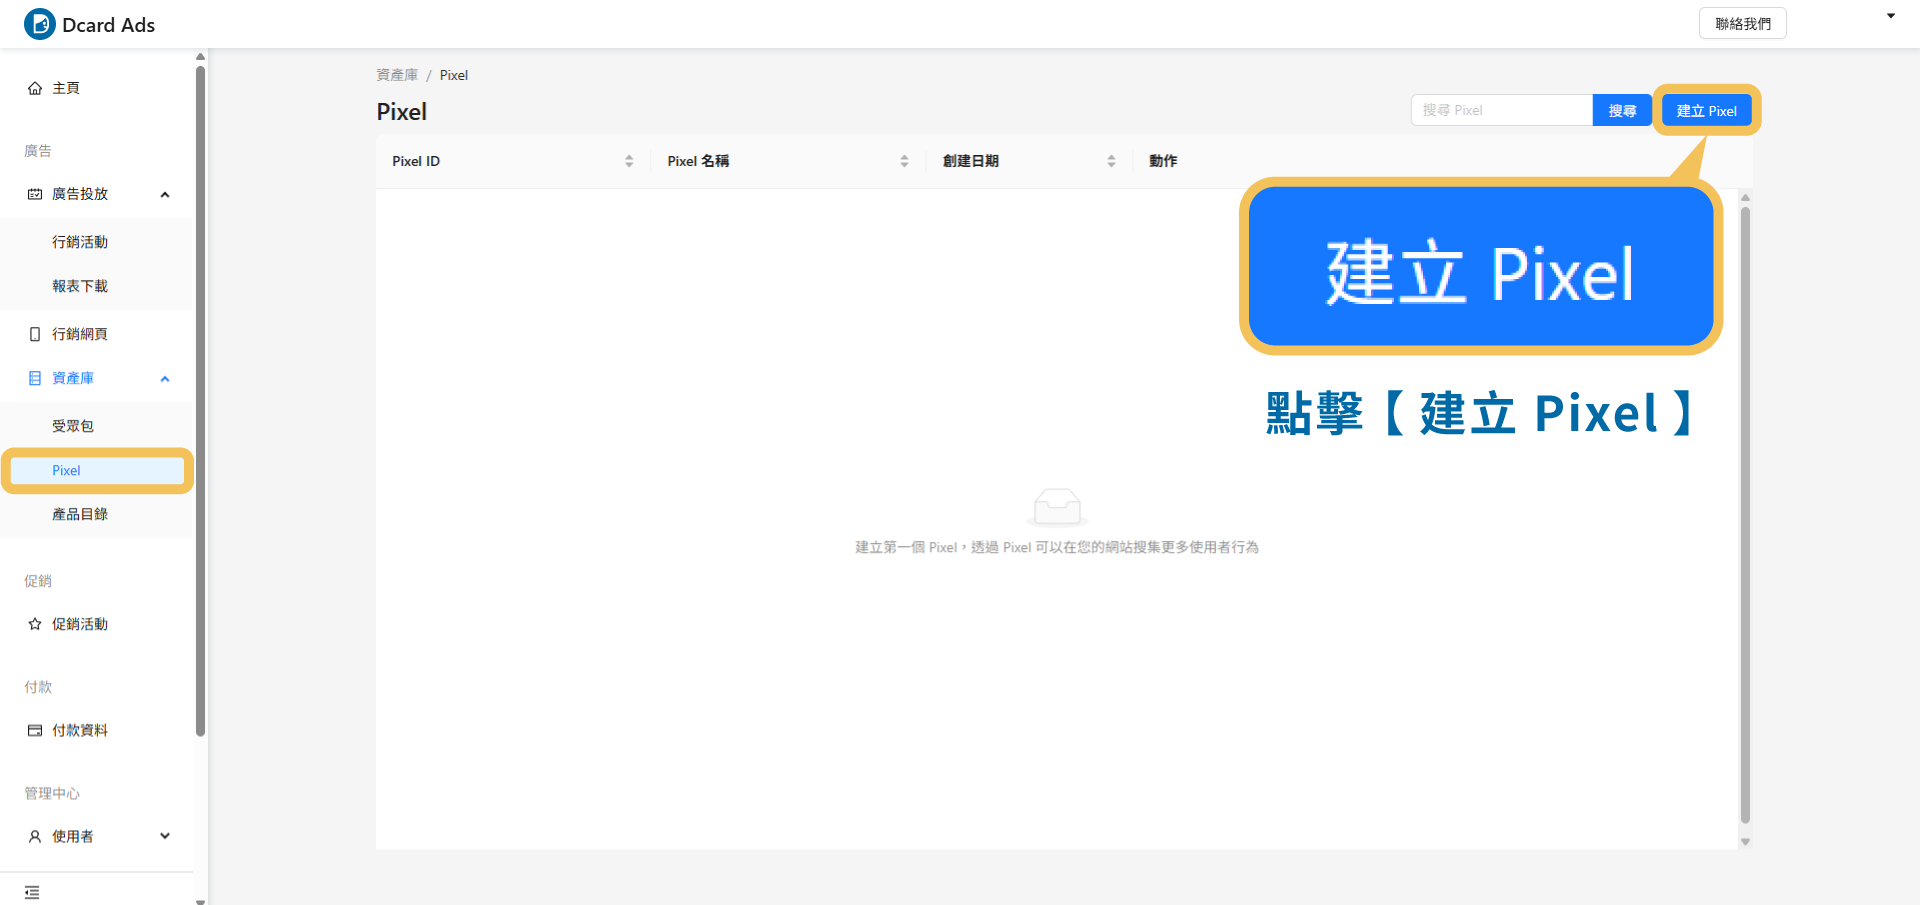Click the Dcard Ads logo icon
1920x905 pixels.
(39, 24)
